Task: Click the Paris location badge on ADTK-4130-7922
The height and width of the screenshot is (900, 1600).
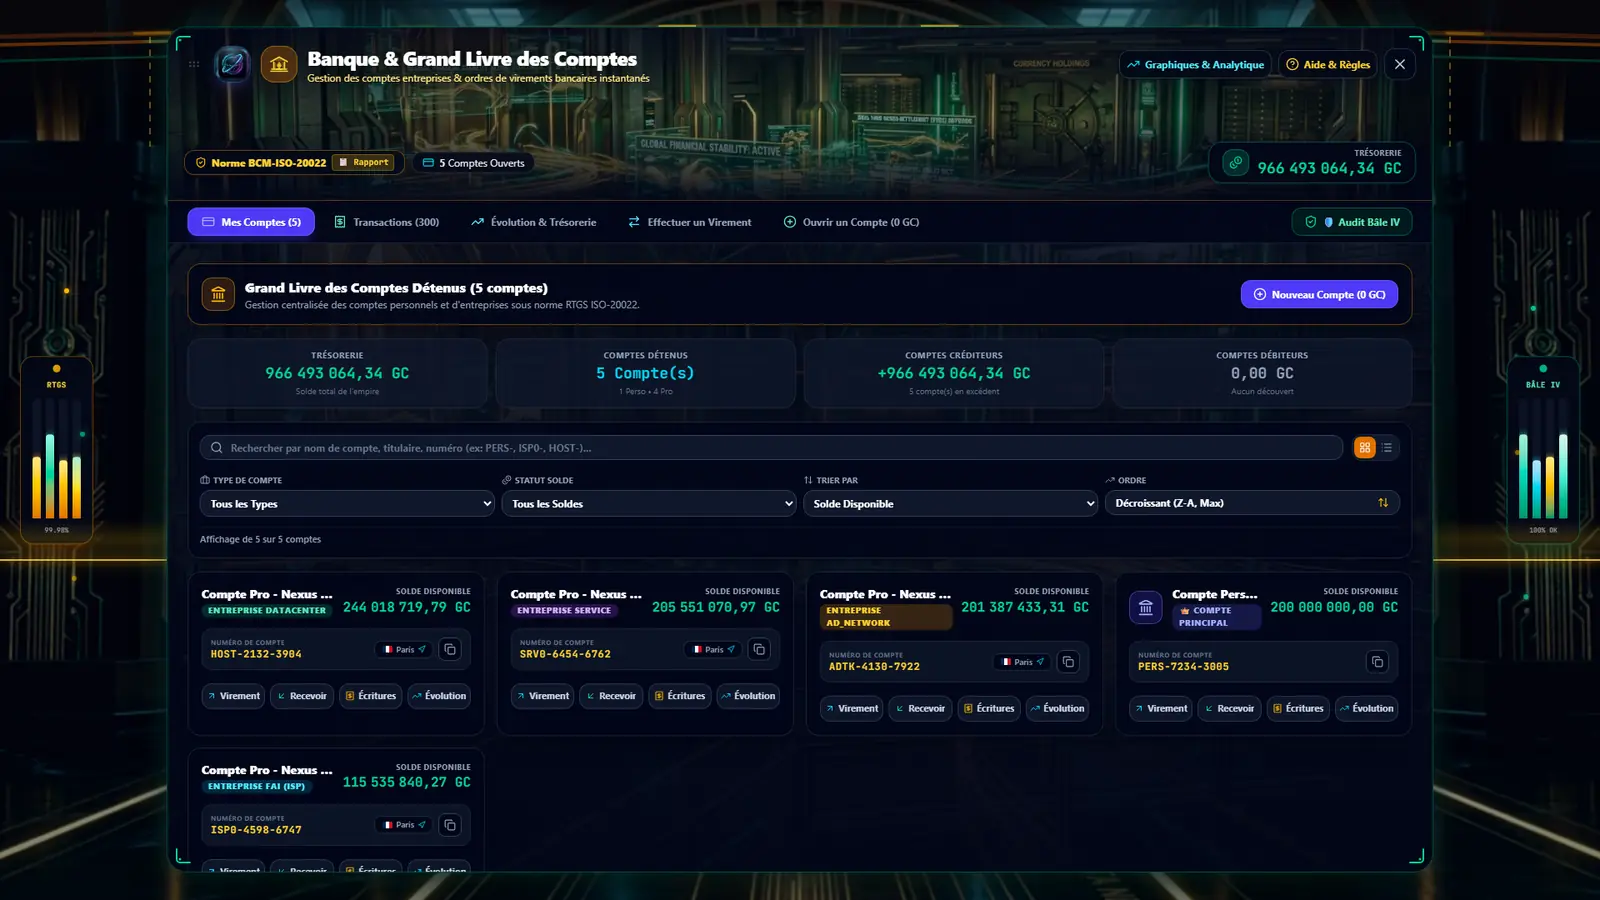Action: point(1023,662)
